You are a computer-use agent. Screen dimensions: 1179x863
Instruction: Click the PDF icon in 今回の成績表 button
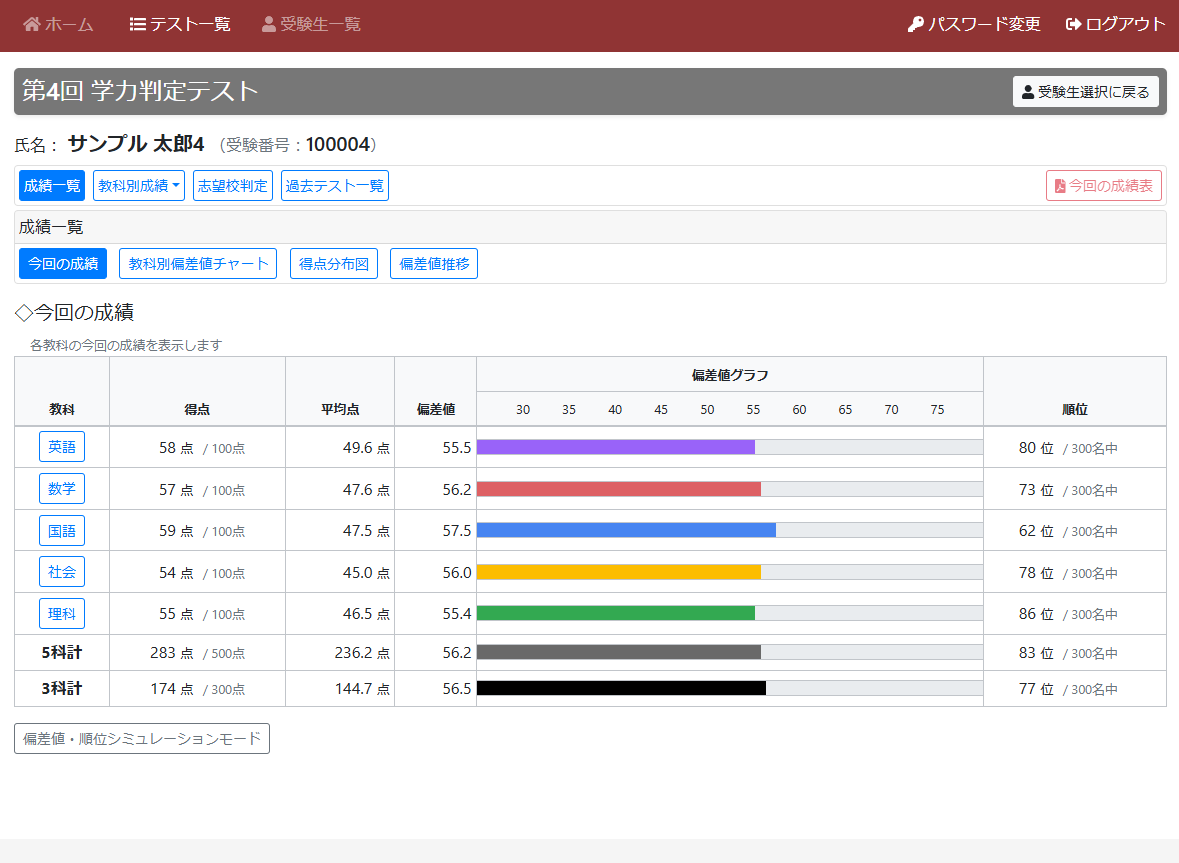coord(1059,186)
